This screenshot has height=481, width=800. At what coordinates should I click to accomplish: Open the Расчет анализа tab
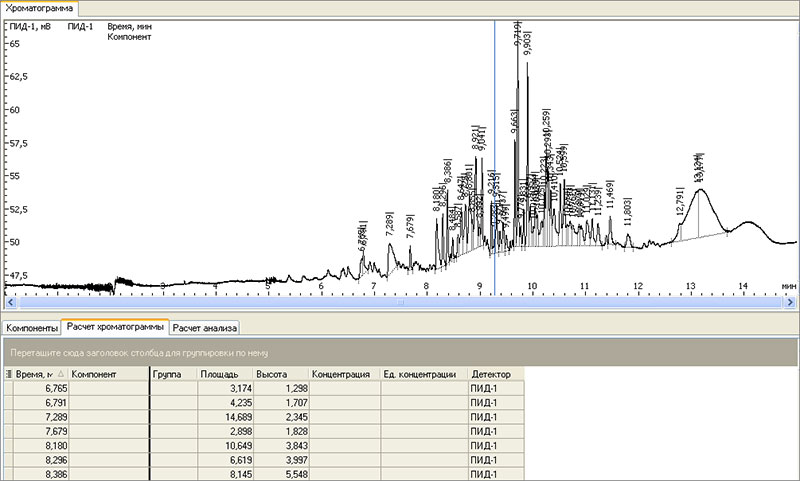(x=204, y=327)
